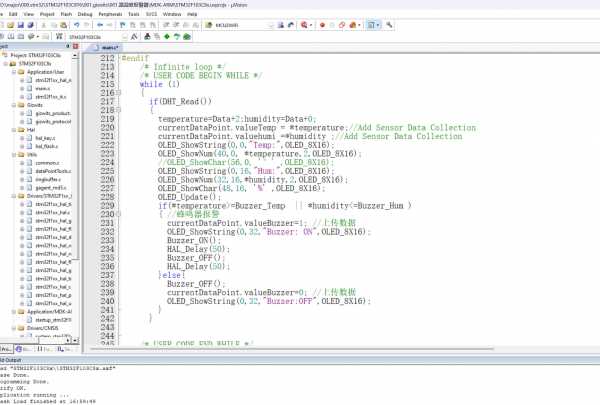This screenshot has width=600, height=405.
Task: Open the Tools menu
Action: (134, 14)
